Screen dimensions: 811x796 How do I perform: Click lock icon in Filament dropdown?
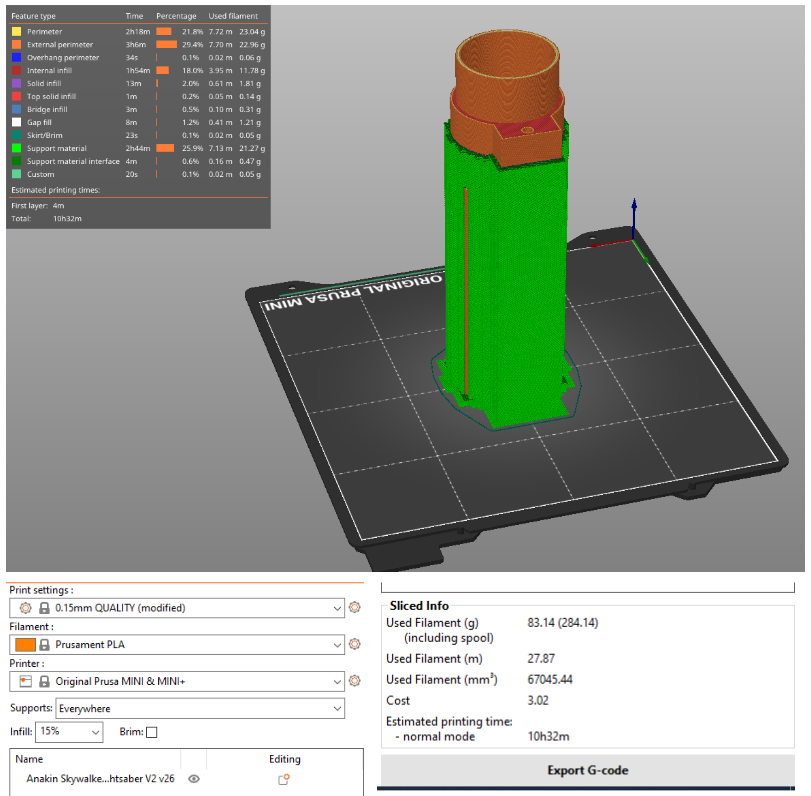tap(44, 644)
